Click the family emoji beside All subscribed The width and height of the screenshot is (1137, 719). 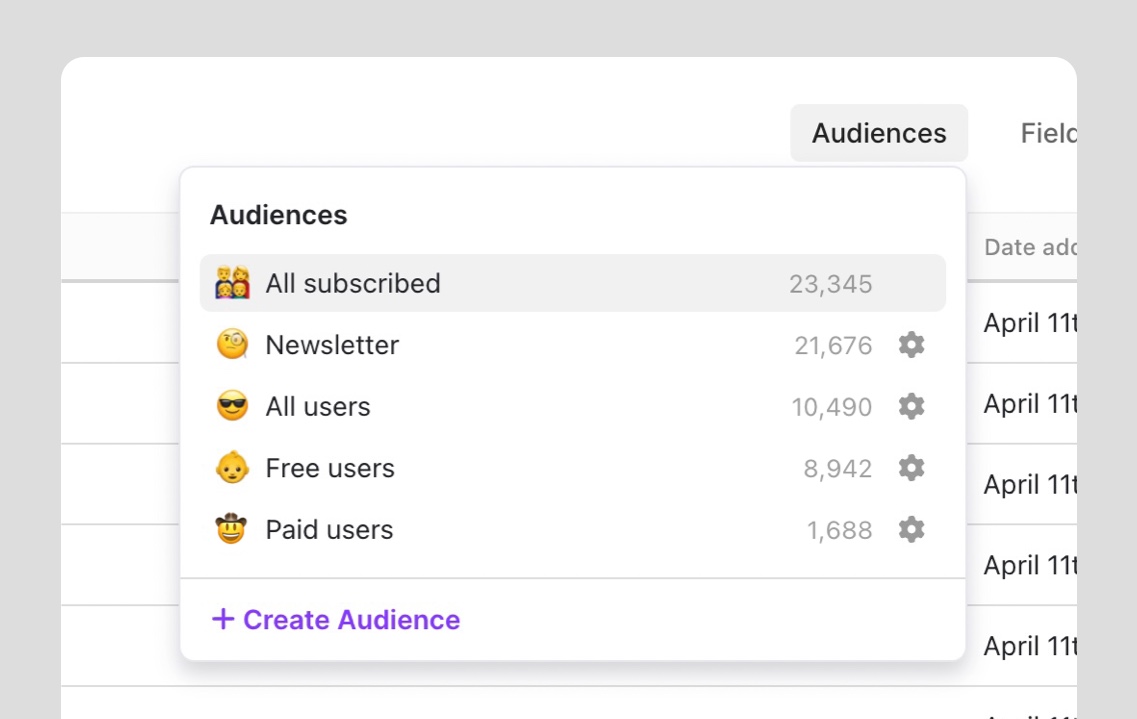click(x=232, y=284)
